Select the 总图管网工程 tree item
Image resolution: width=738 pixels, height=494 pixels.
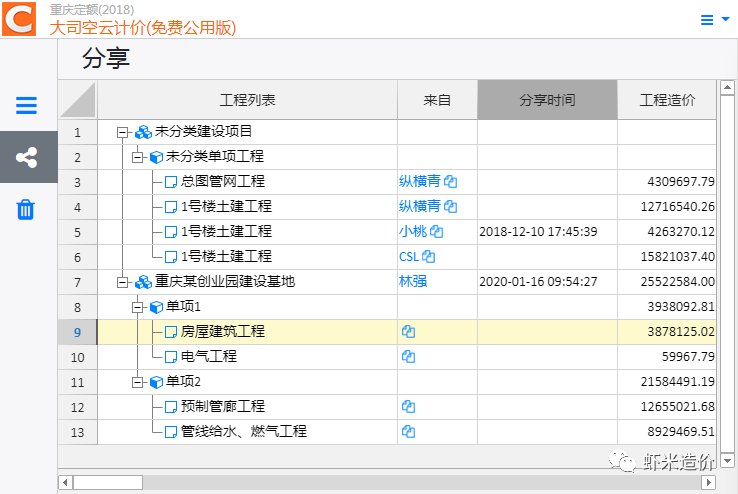(223, 181)
